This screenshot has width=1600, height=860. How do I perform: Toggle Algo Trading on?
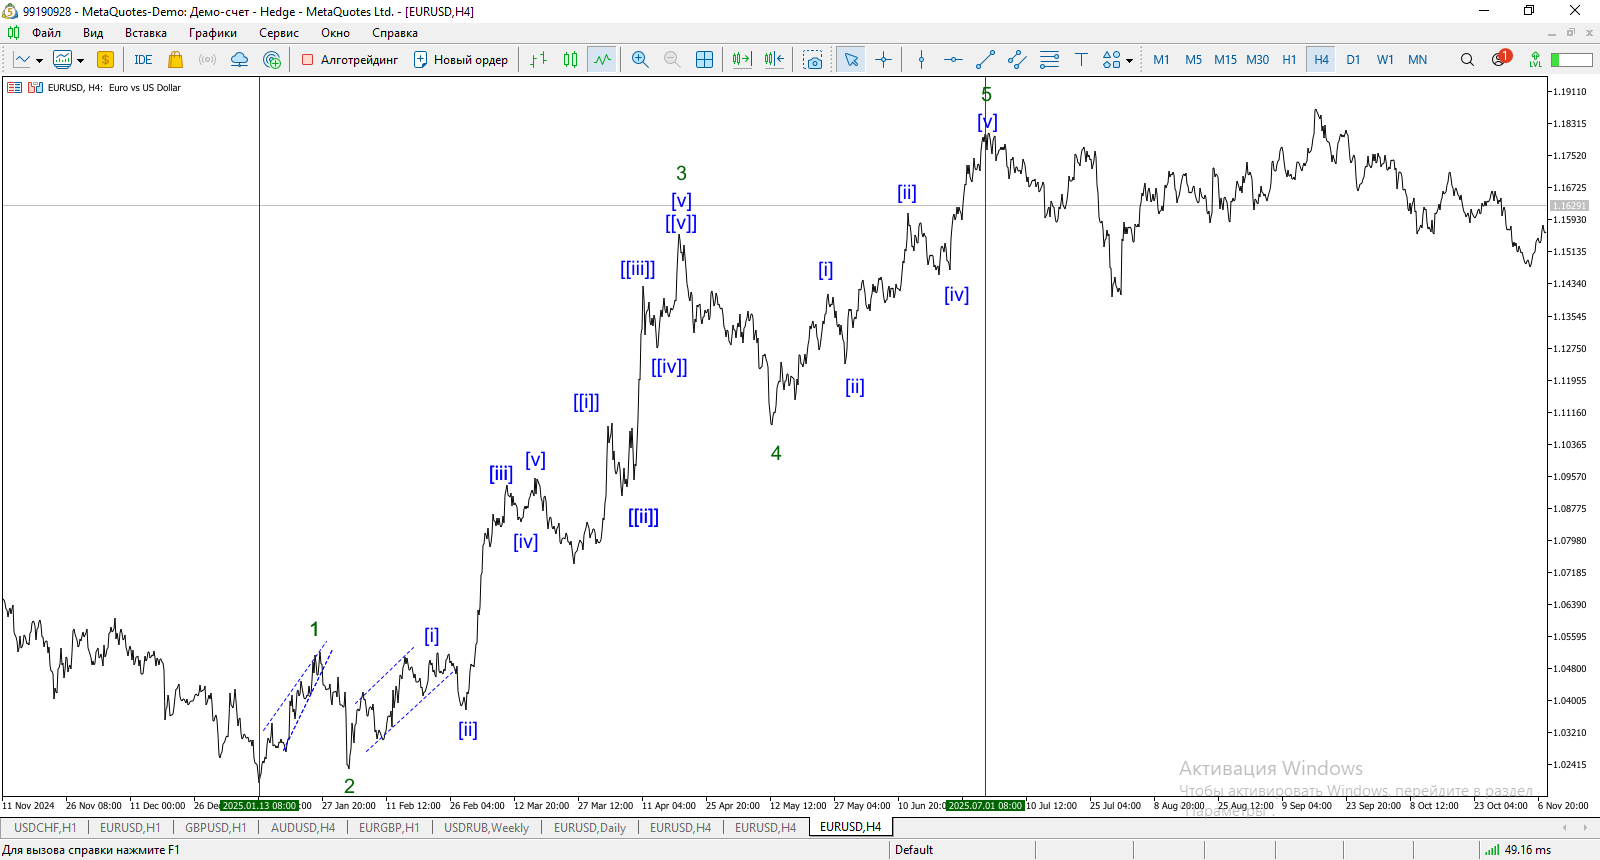pos(350,60)
